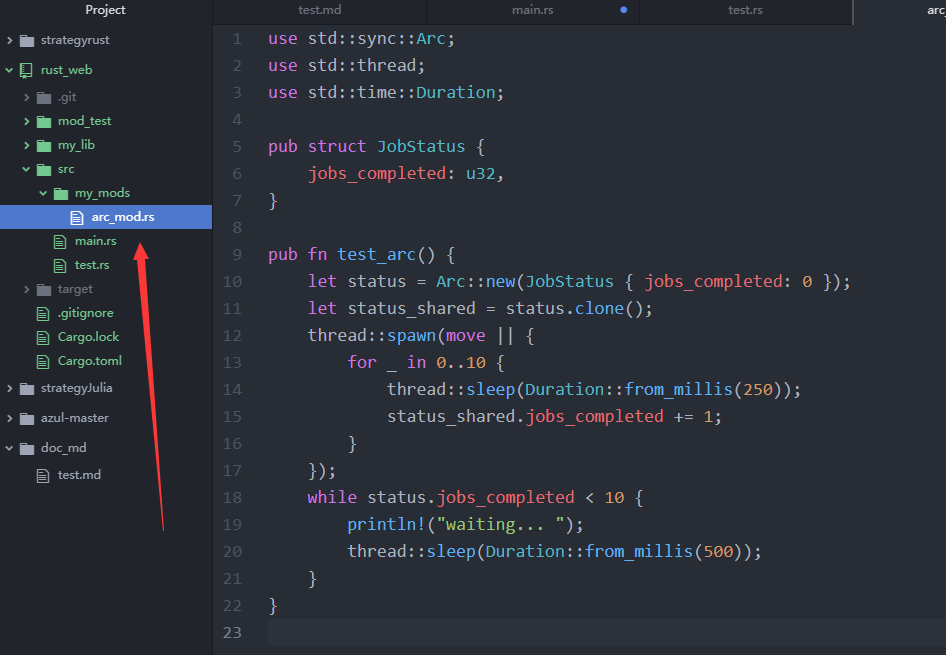
Task: Click line number 10 in the gutter
Action: pos(232,281)
